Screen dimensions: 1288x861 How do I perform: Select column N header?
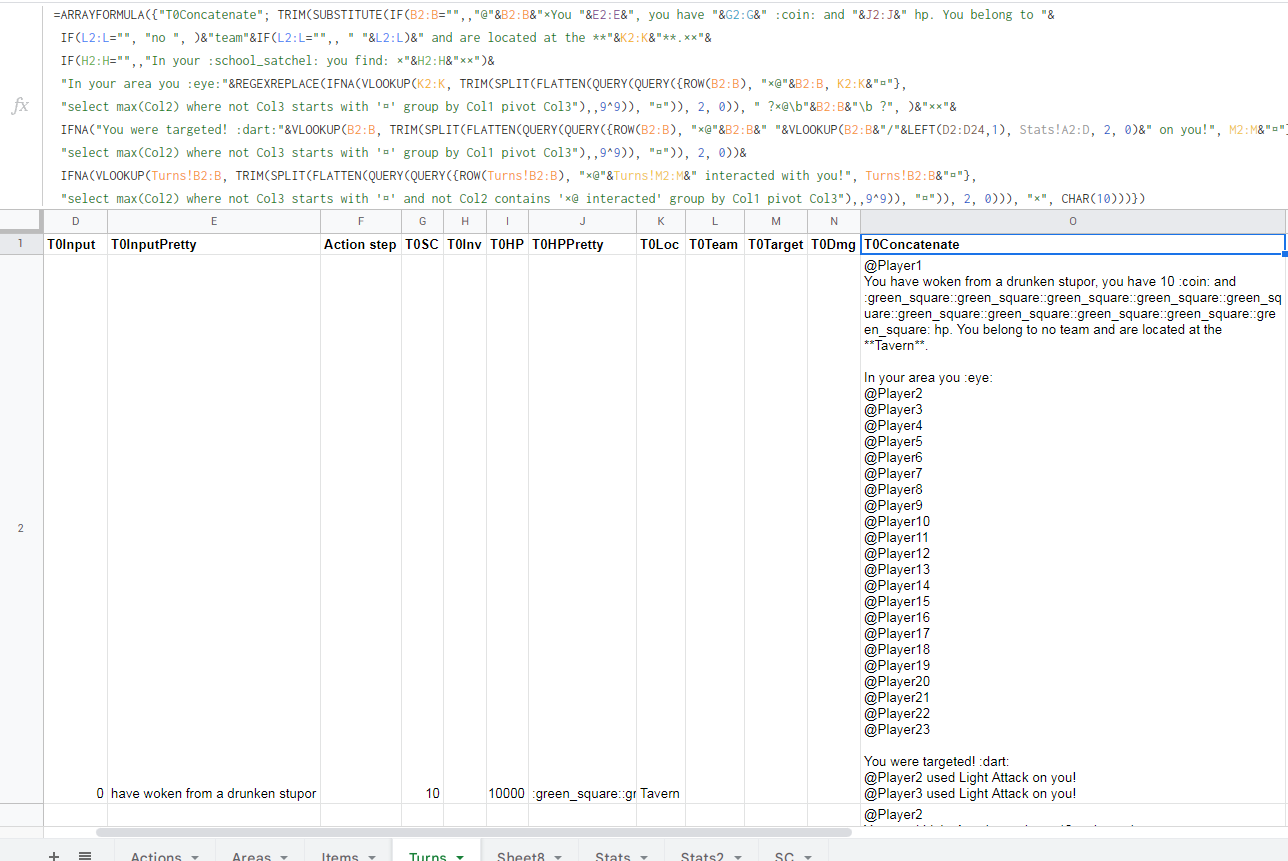[834, 221]
